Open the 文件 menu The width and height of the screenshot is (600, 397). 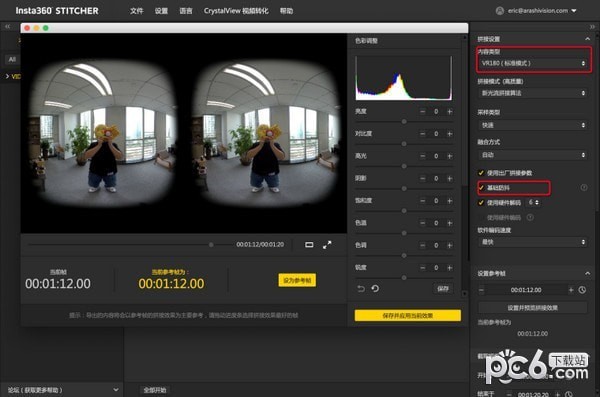(x=137, y=11)
